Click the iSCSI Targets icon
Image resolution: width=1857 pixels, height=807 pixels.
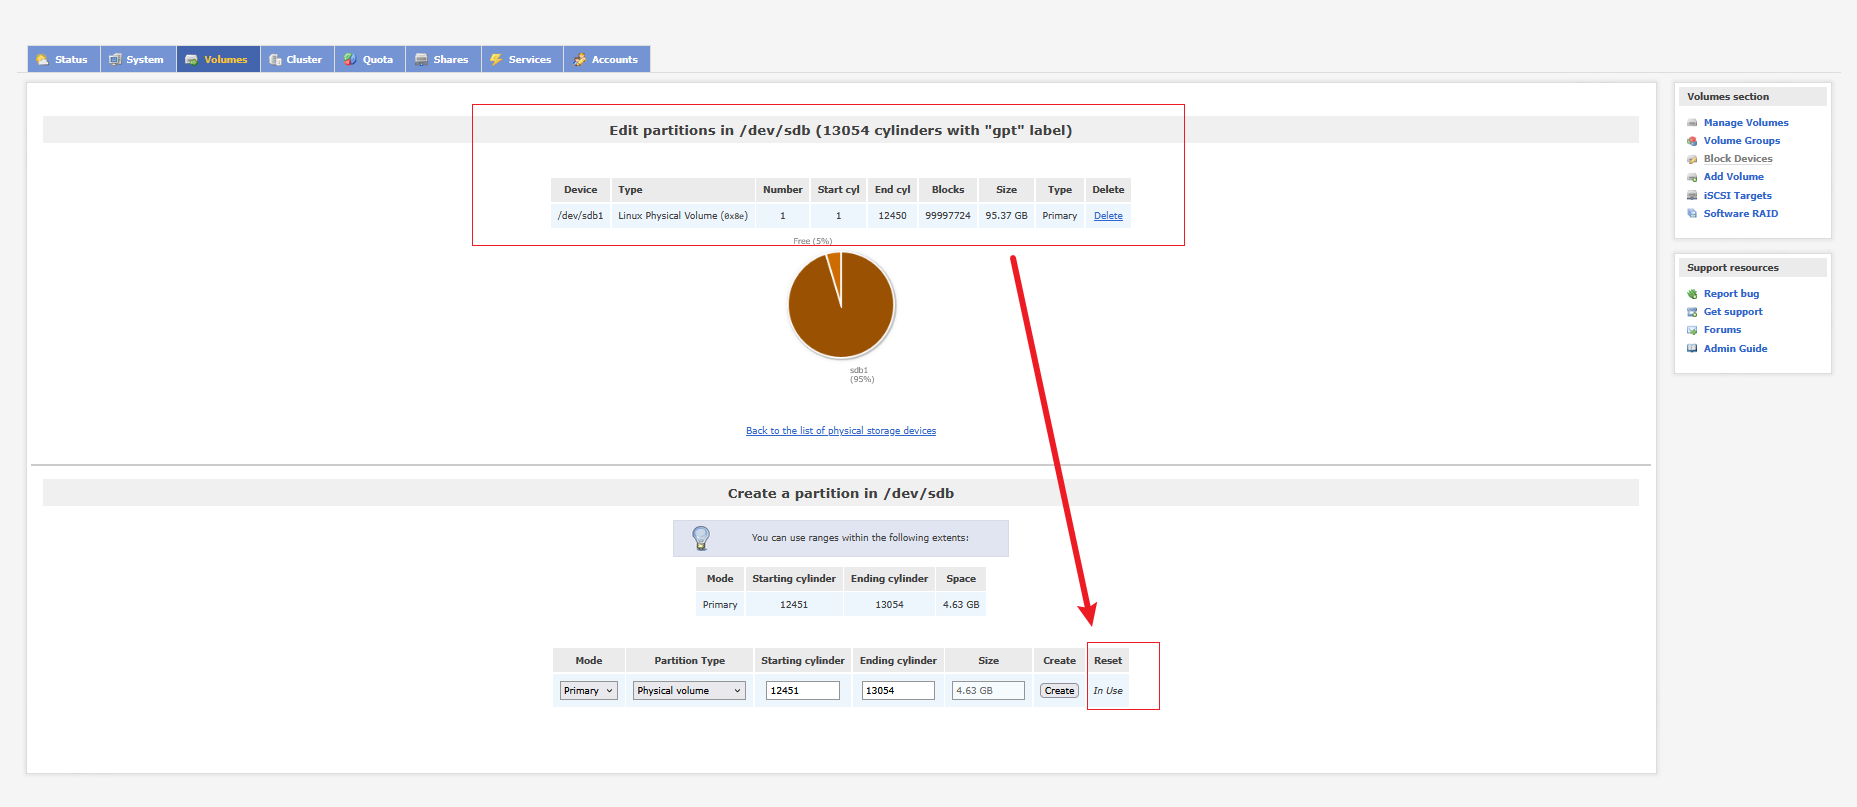click(1692, 196)
